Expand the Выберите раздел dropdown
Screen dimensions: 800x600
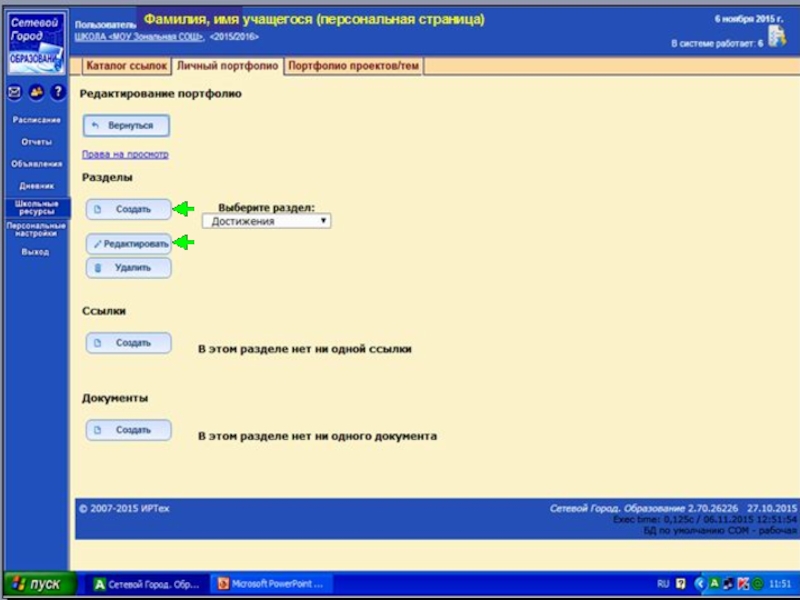[x=267, y=221]
